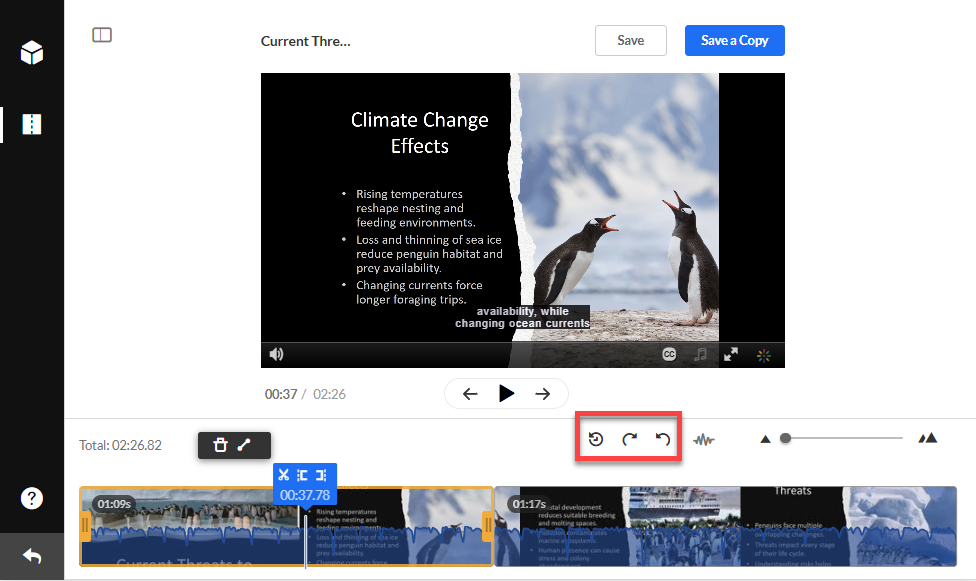
Task: Select the 01:17s timeline clip
Action: click(x=725, y=526)
